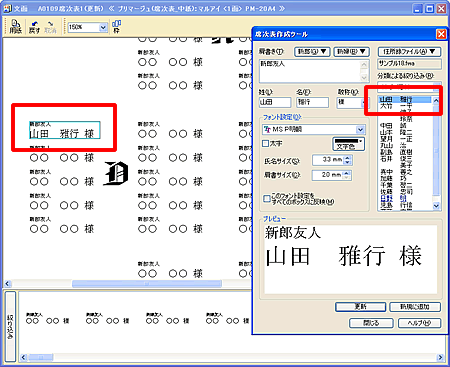Click the app icon in the title bar
The image size is (450, 367).
point(7,8)
